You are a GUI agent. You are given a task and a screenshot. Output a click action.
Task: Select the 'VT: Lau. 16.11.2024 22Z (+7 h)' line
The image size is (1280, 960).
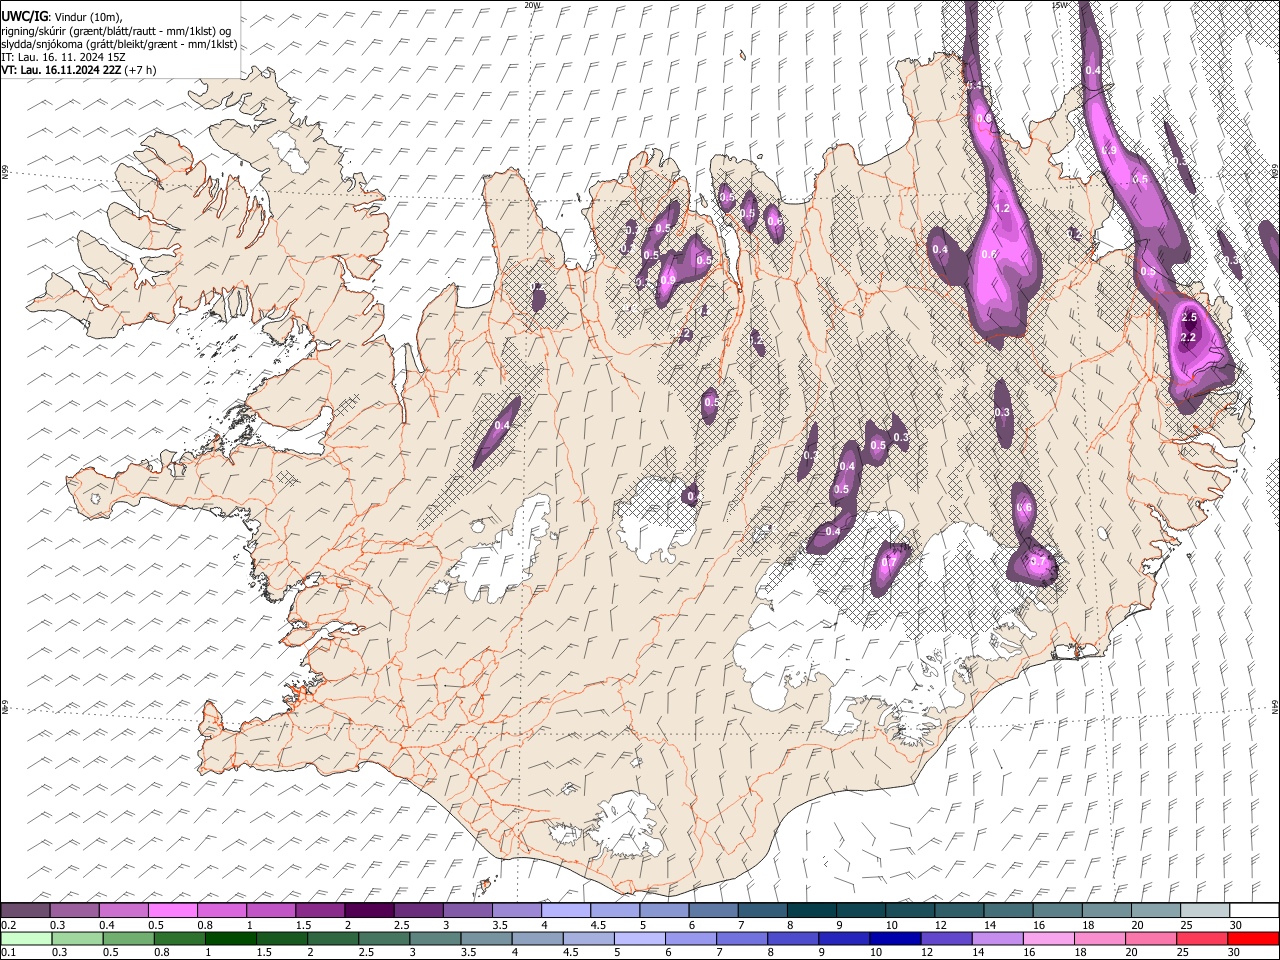click(x=78, y=70)
